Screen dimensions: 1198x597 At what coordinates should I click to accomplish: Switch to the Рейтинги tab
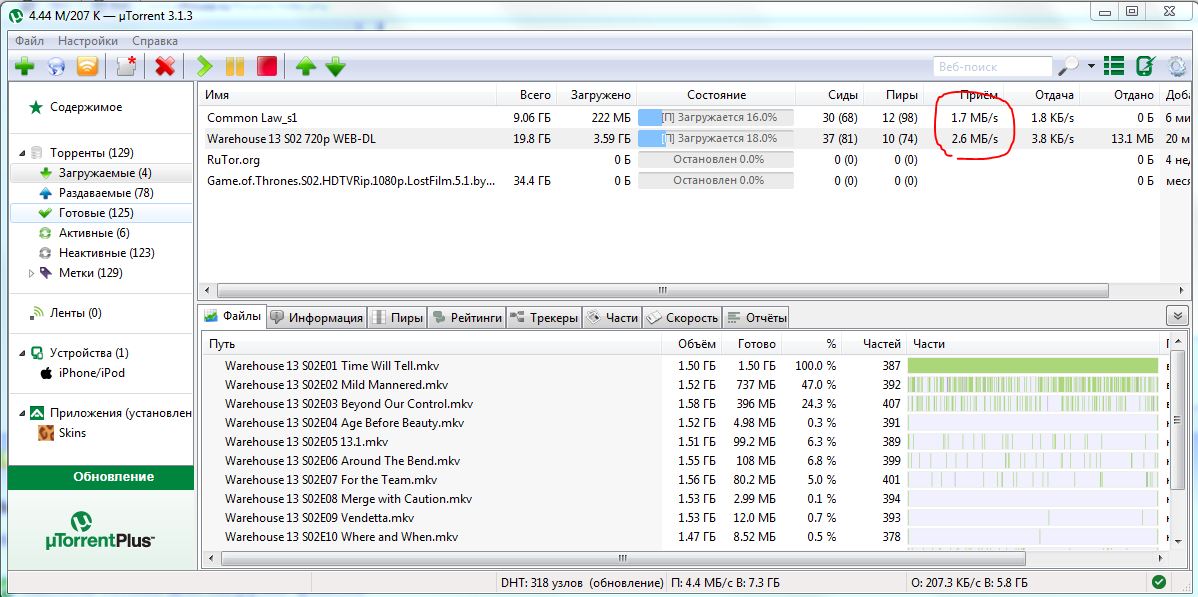point(466,318)
